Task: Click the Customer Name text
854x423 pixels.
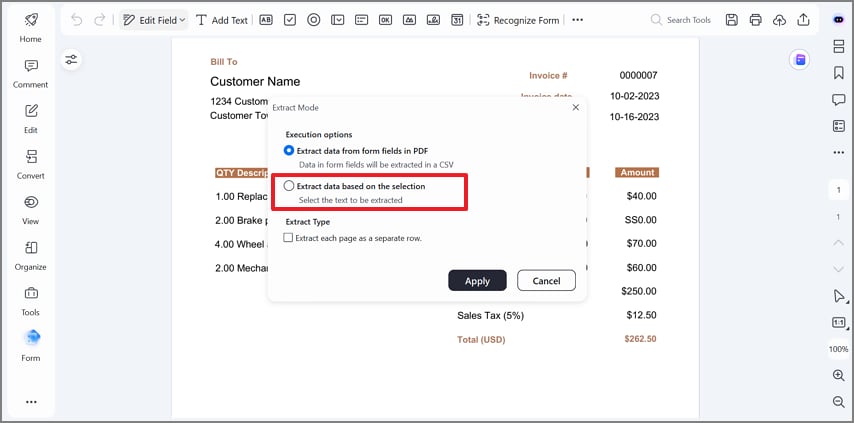Action: [255, 82]
